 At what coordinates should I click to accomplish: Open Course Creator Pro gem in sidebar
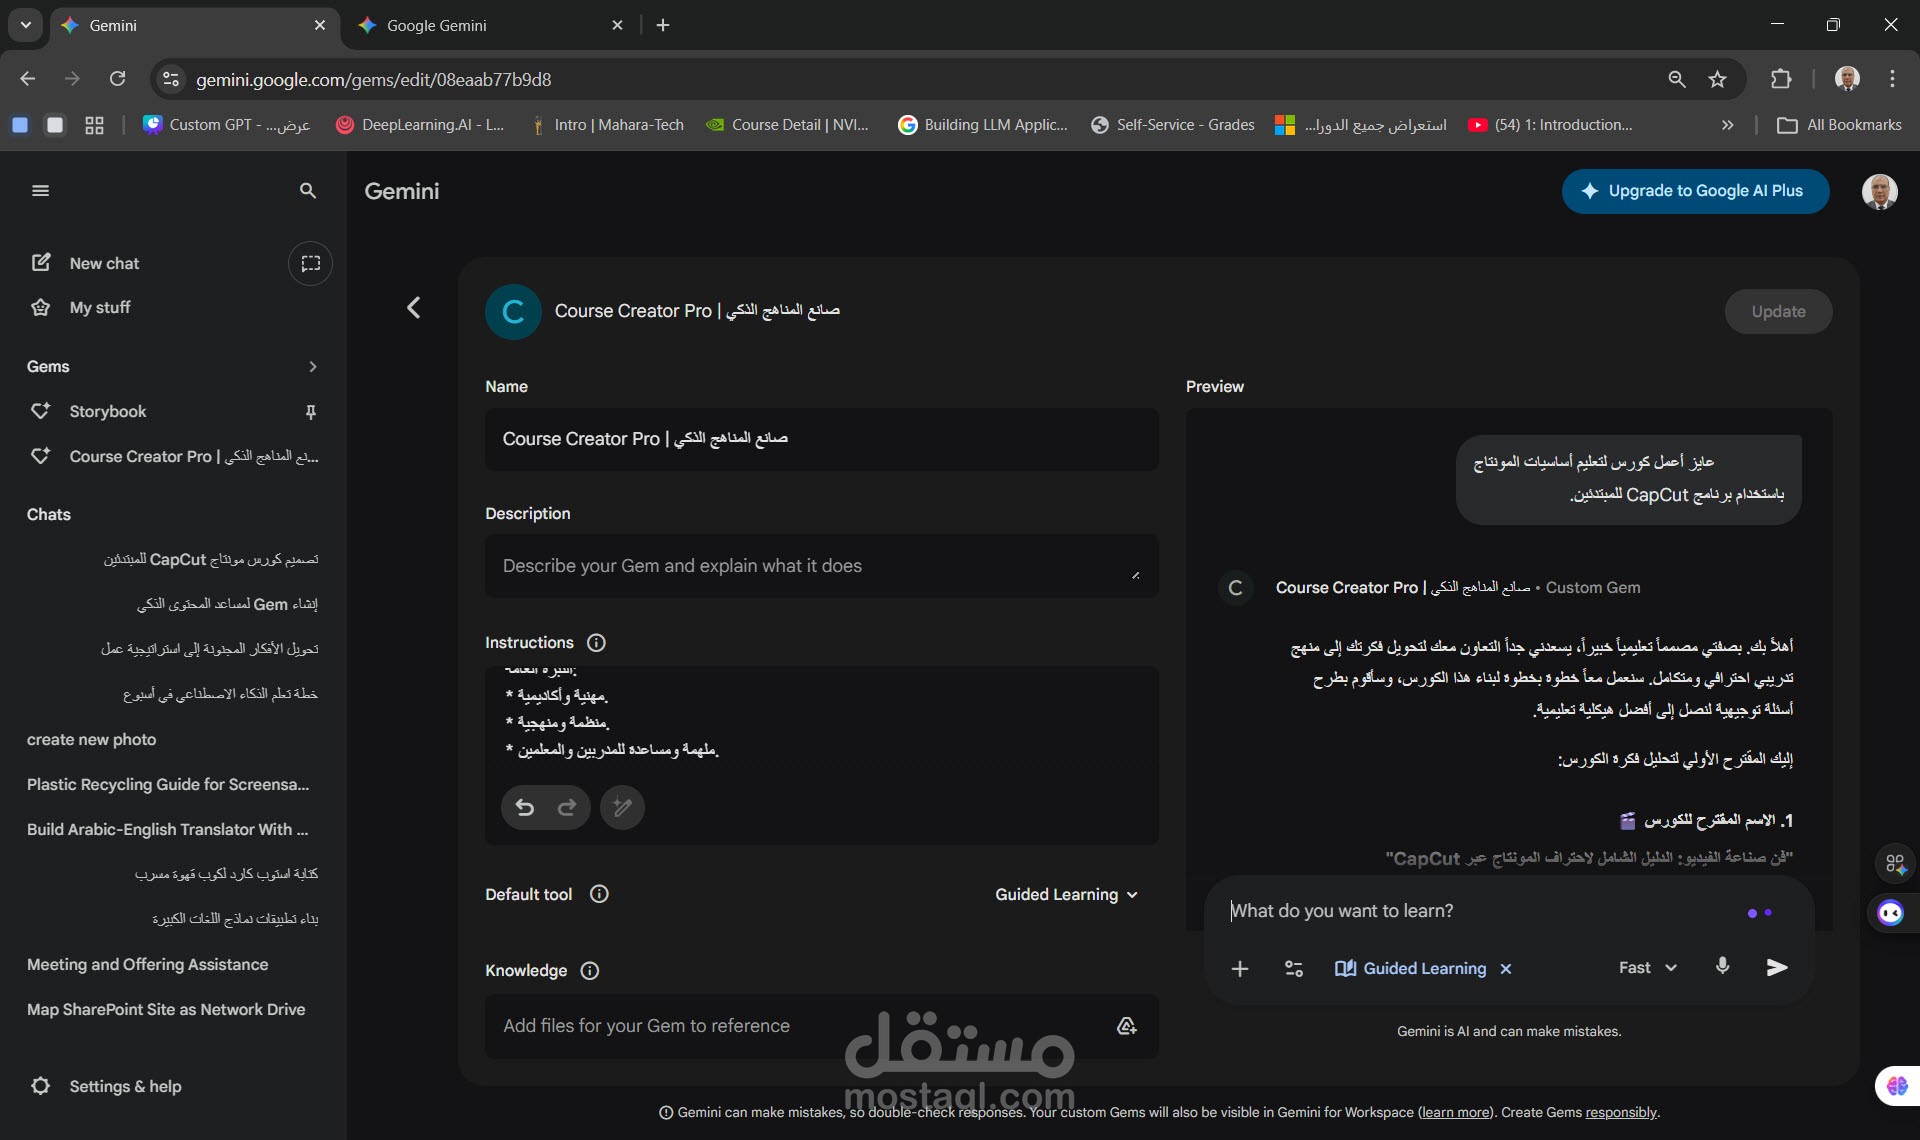coord(174,456)
